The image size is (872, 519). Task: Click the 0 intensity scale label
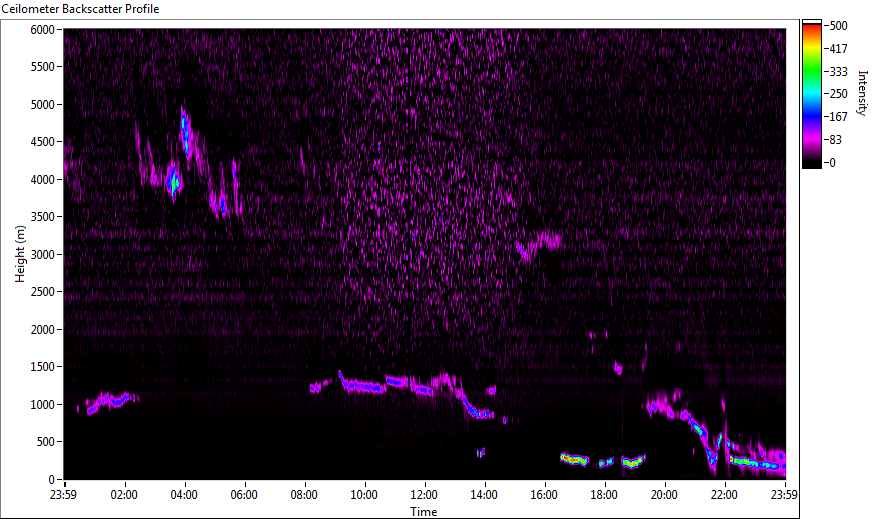click(x=832, y=162)
